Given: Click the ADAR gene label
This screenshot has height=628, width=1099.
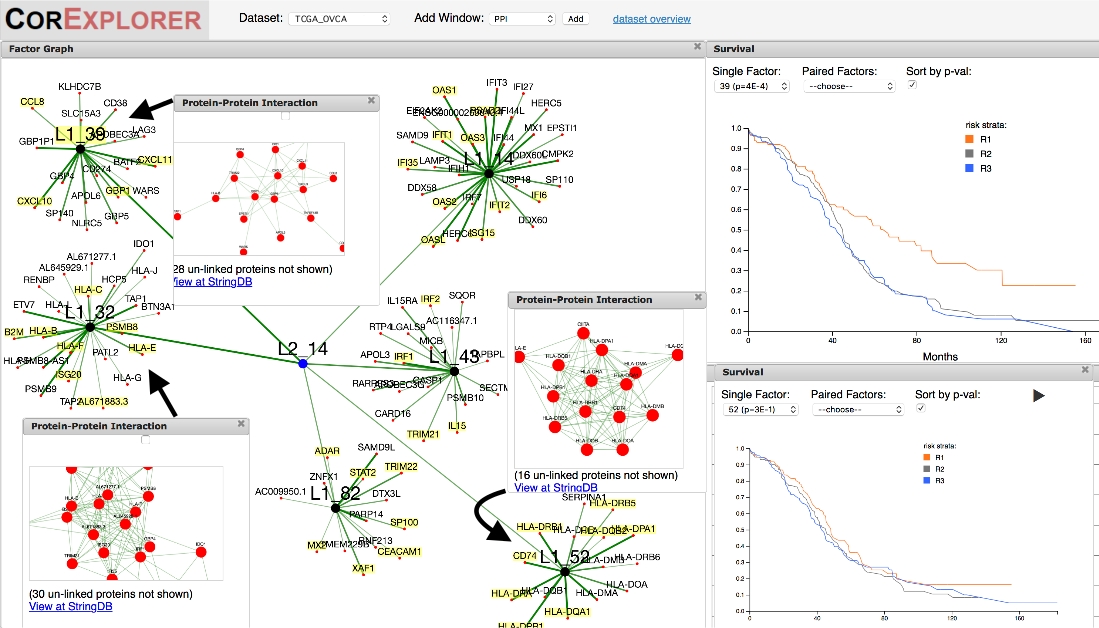Looking at the screenshot, I should pos(327,451).
